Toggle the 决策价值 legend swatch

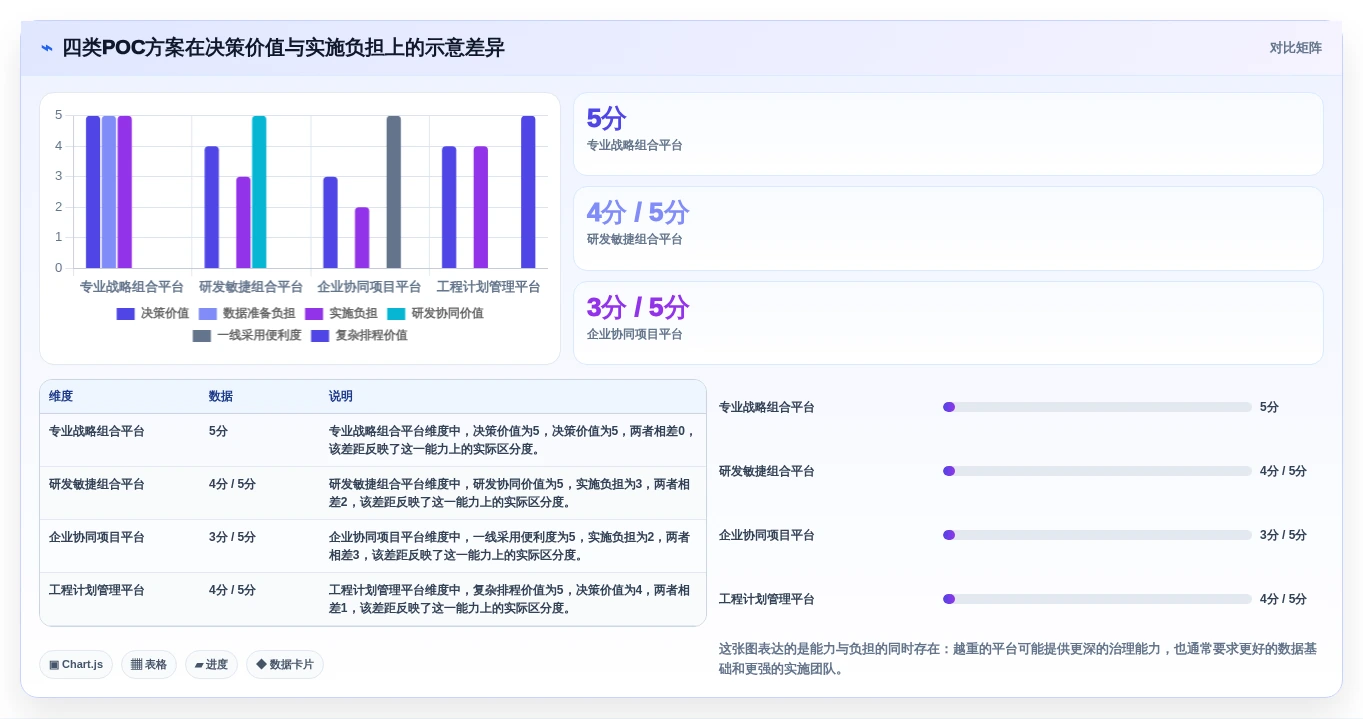click(x=125, y=313)
